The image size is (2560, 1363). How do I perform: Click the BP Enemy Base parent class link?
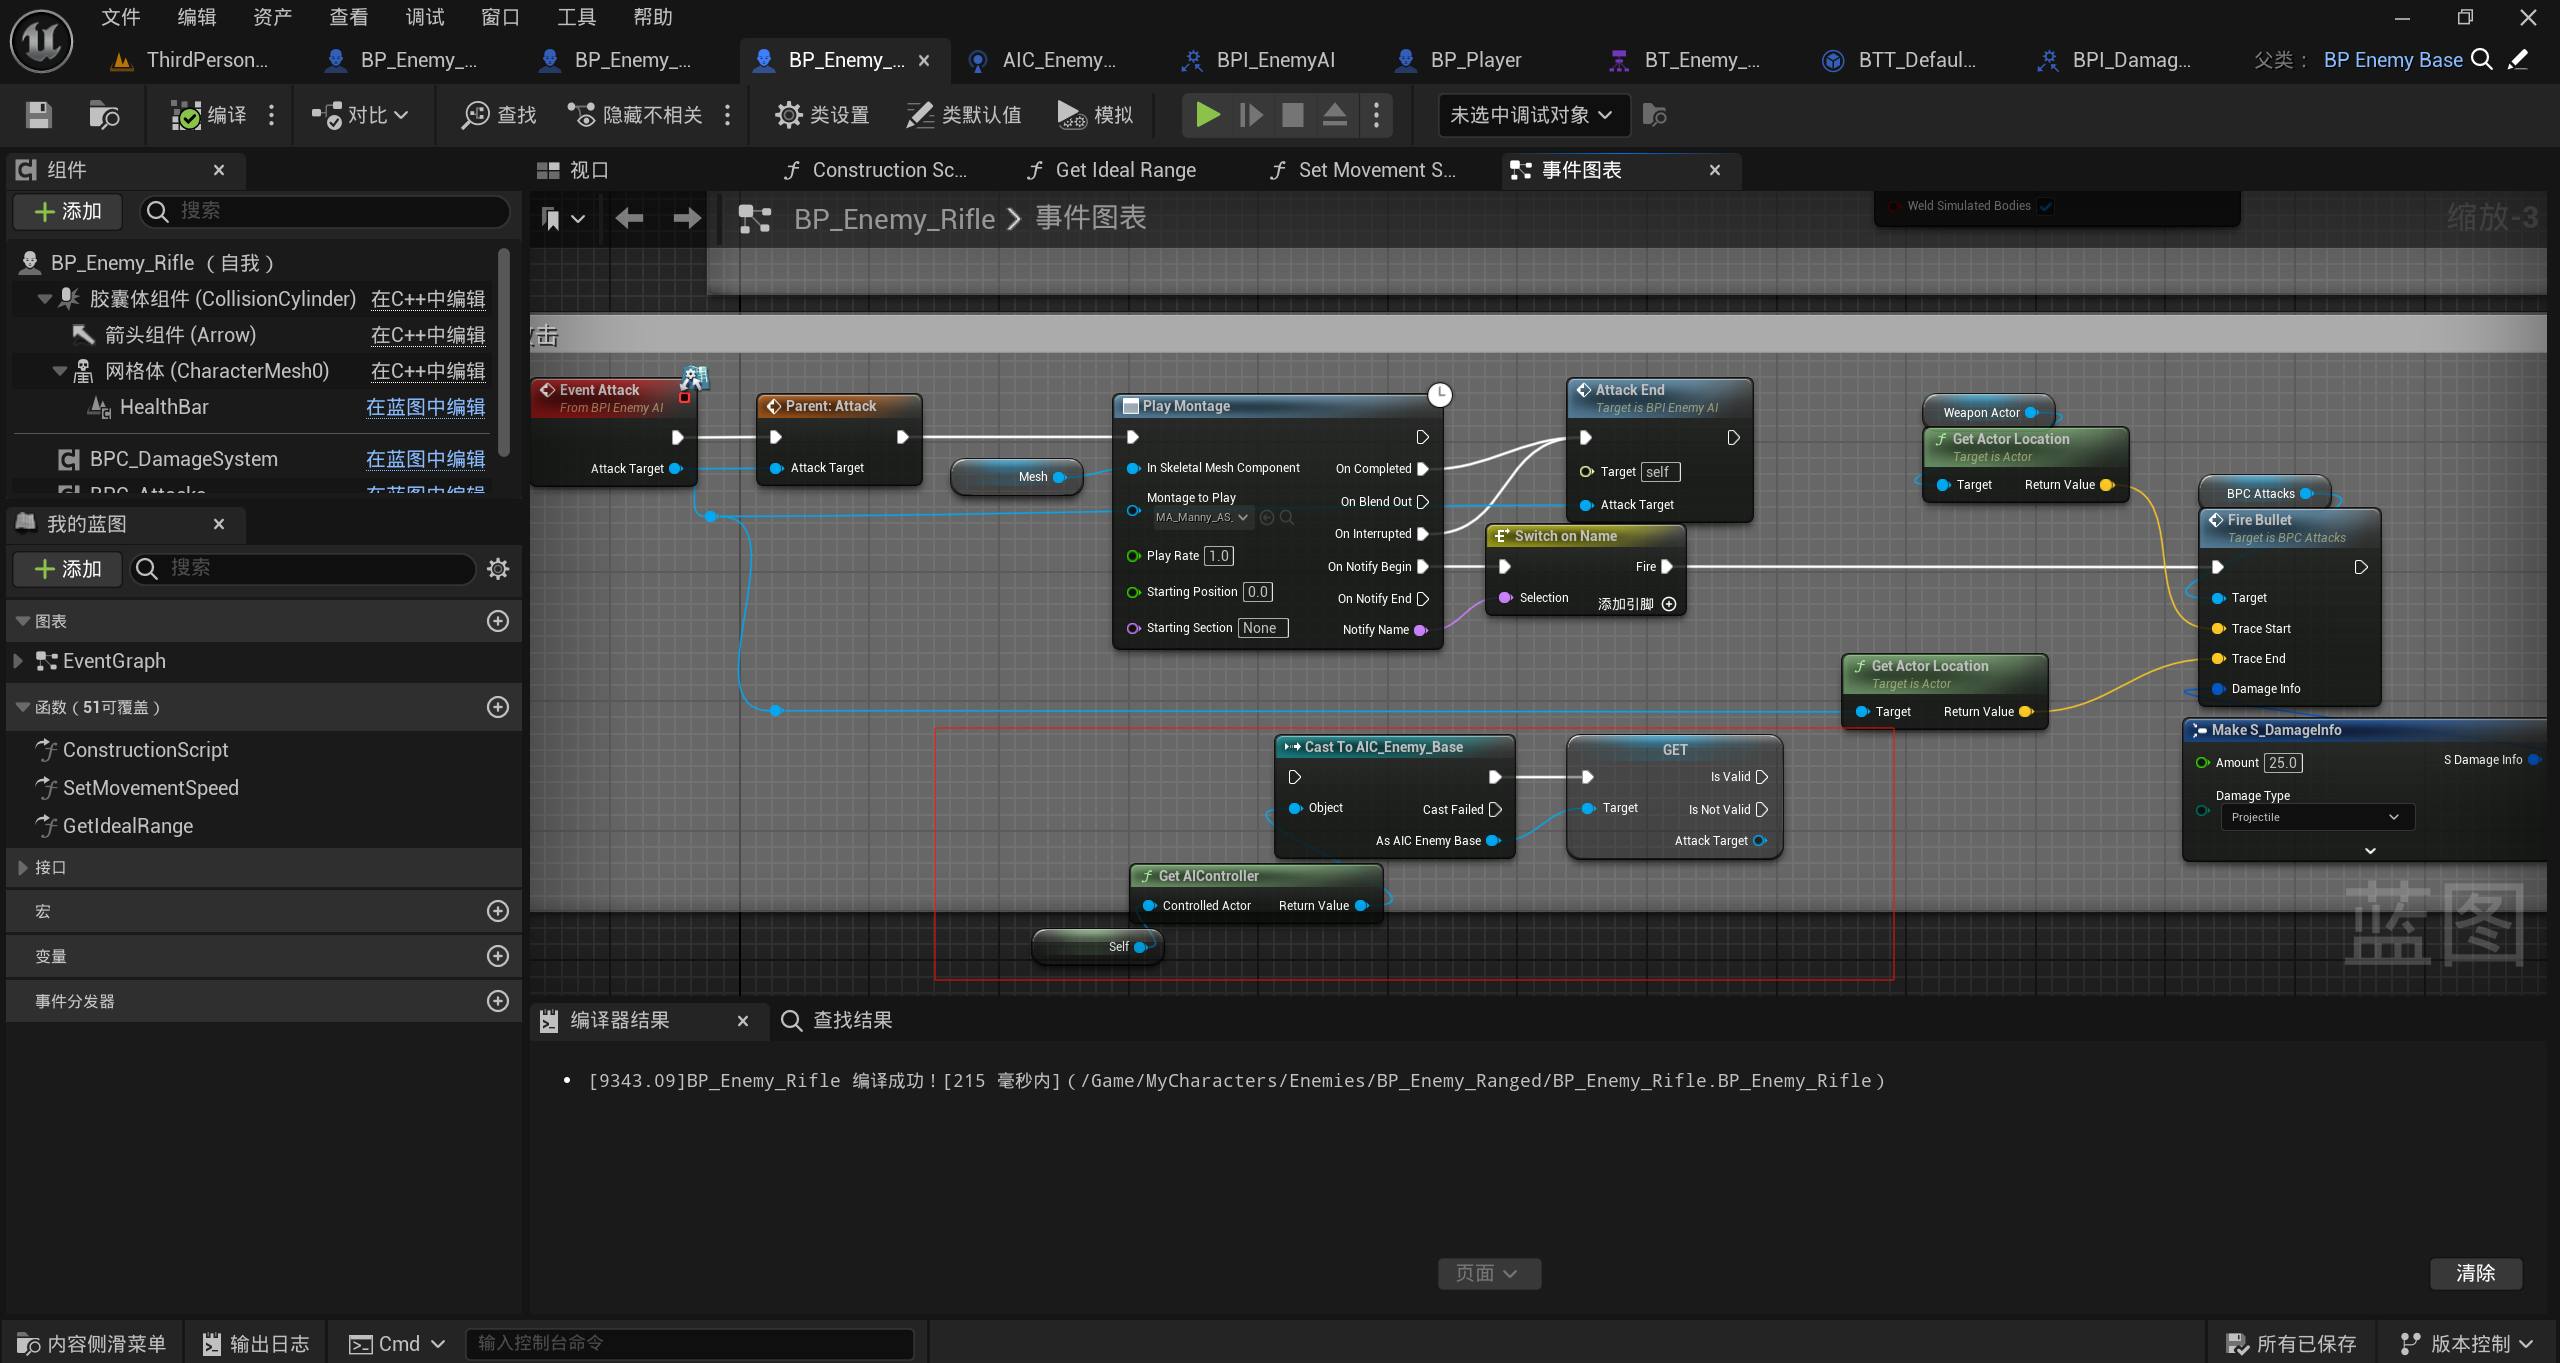(2392, 60)
